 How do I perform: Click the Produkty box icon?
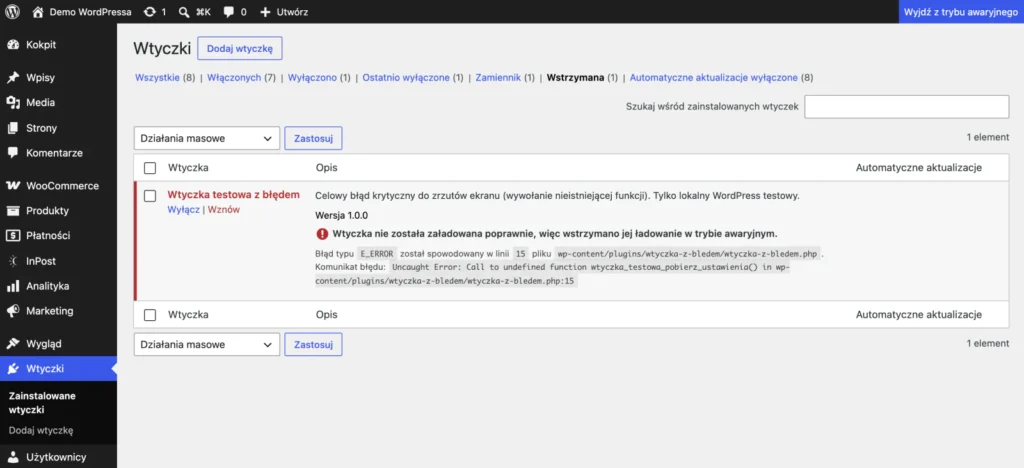(12, 211)
